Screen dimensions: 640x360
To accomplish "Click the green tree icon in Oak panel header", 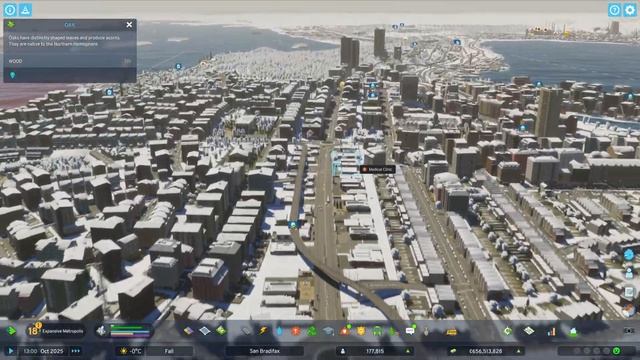I will [11, 25].
